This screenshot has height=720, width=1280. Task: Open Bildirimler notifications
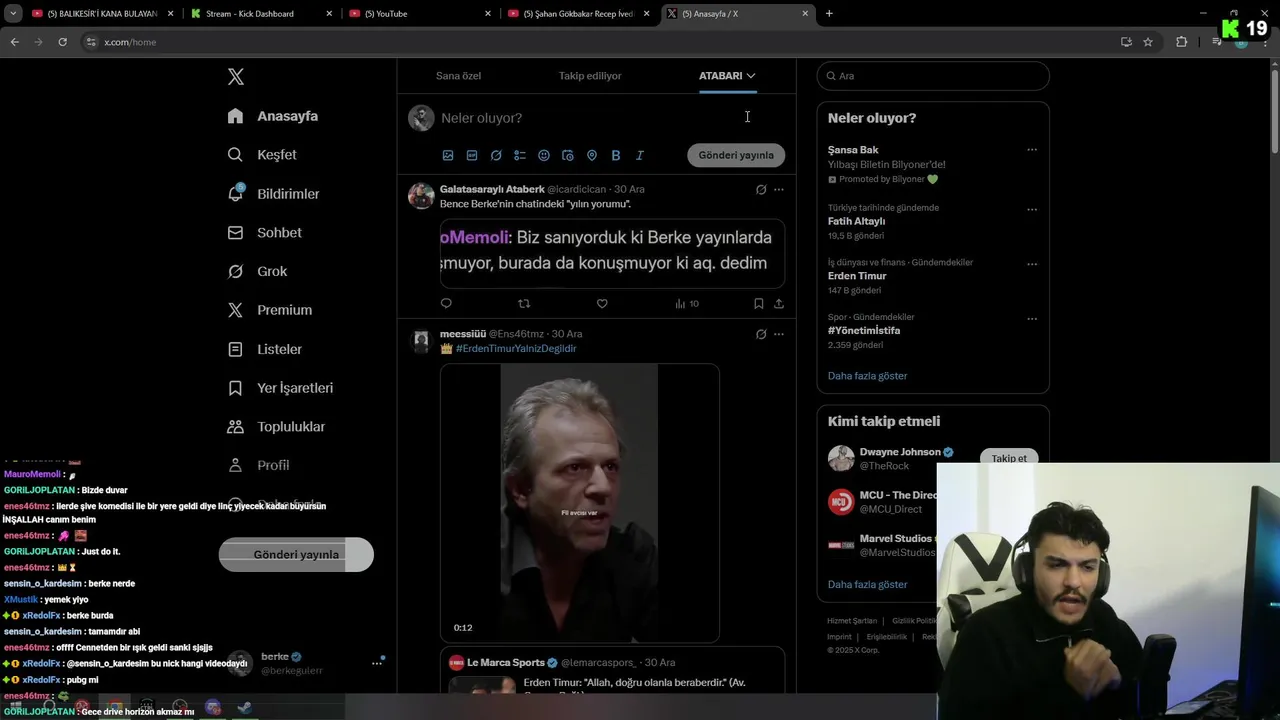coord(273,193)
